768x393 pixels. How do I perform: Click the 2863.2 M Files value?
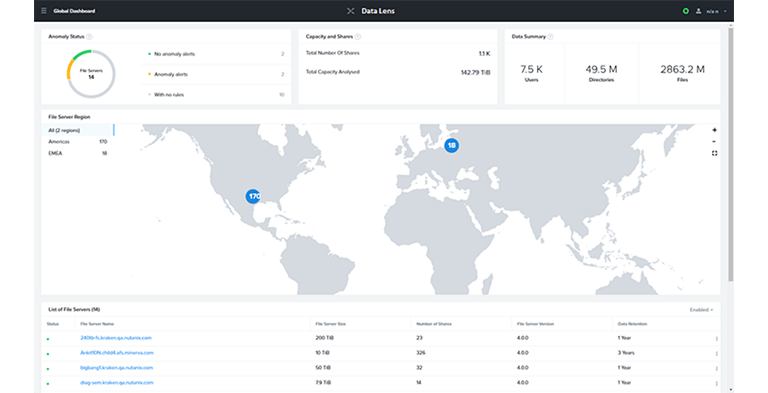(x=682, y=69)
